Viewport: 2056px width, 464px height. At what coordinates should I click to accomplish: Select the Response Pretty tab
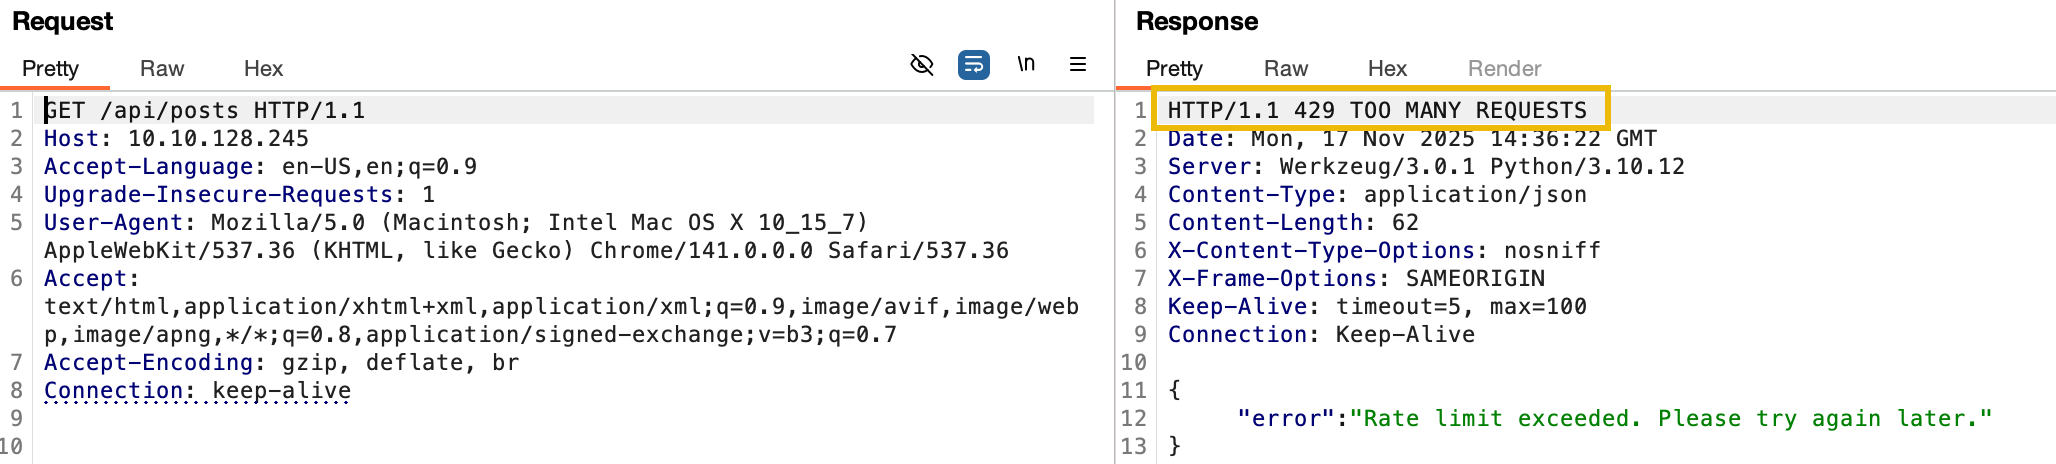click(x=1174, y=68)
